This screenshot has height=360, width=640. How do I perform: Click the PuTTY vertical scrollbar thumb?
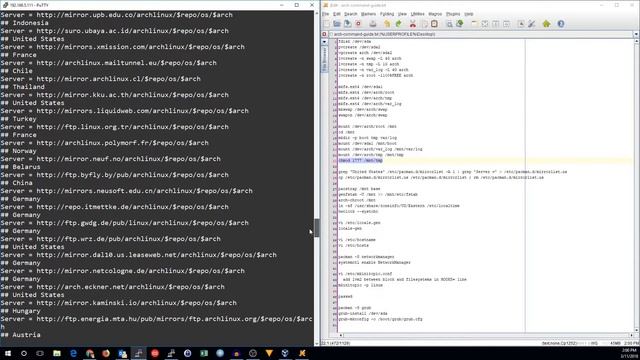click(x=316, y=228)
